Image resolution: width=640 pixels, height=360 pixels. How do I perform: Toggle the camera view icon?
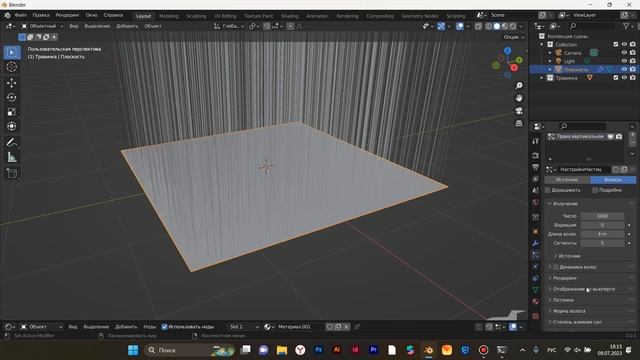519,111
